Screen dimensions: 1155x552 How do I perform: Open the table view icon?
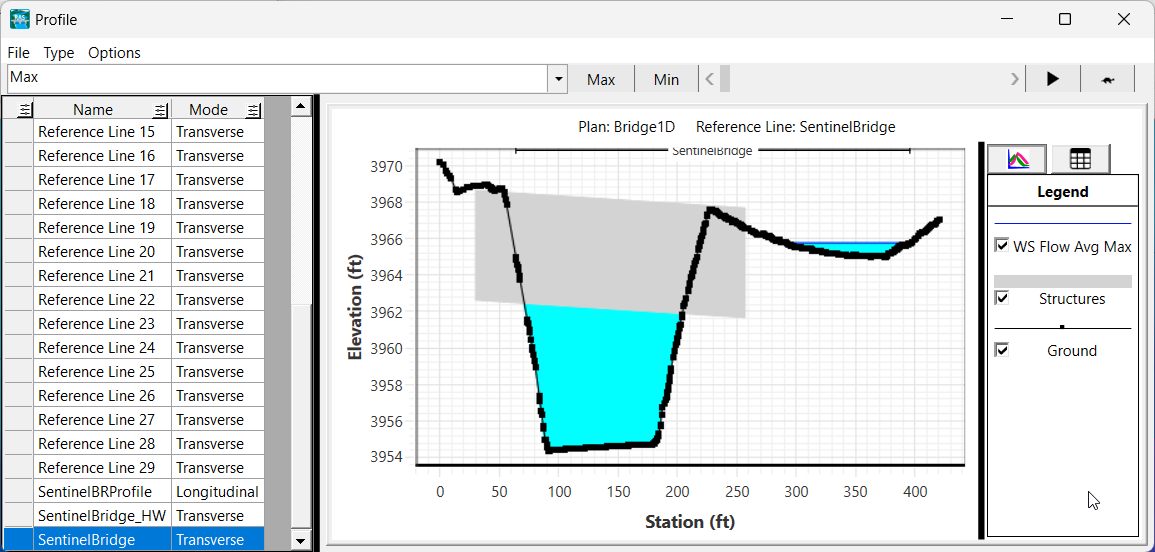[x=1080, y=159]
